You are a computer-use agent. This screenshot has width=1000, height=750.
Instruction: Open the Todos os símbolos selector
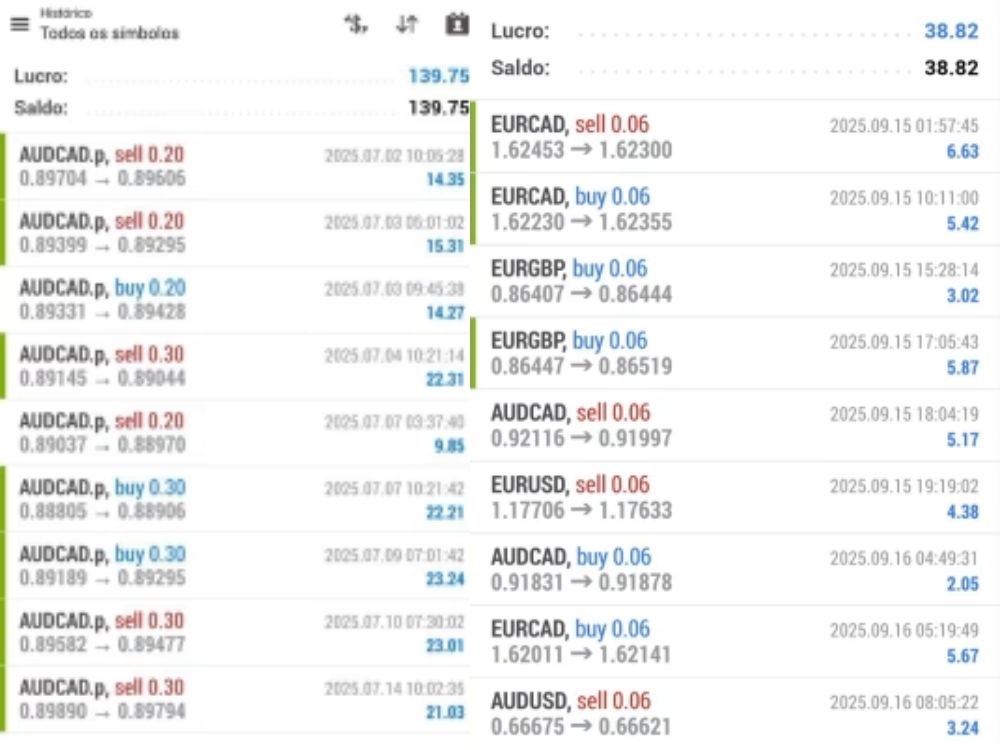[x=110, y=33]
